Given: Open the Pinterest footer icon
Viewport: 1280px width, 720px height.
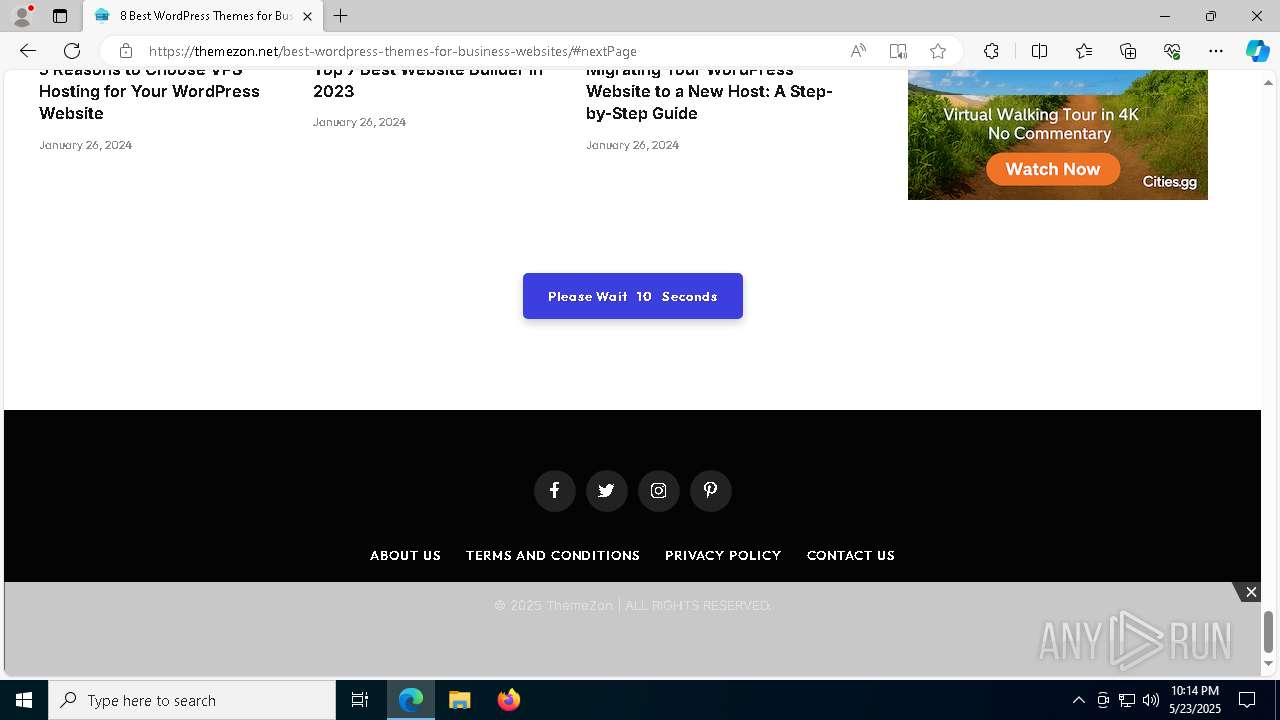Looking at the screenshot, I should coord(710,490).
